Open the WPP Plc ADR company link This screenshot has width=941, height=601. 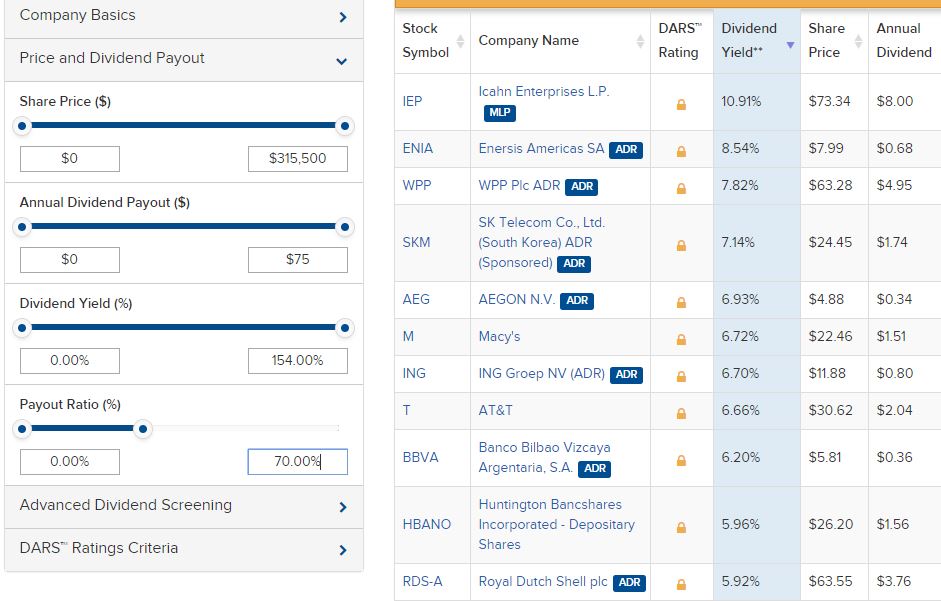[519, 186]
